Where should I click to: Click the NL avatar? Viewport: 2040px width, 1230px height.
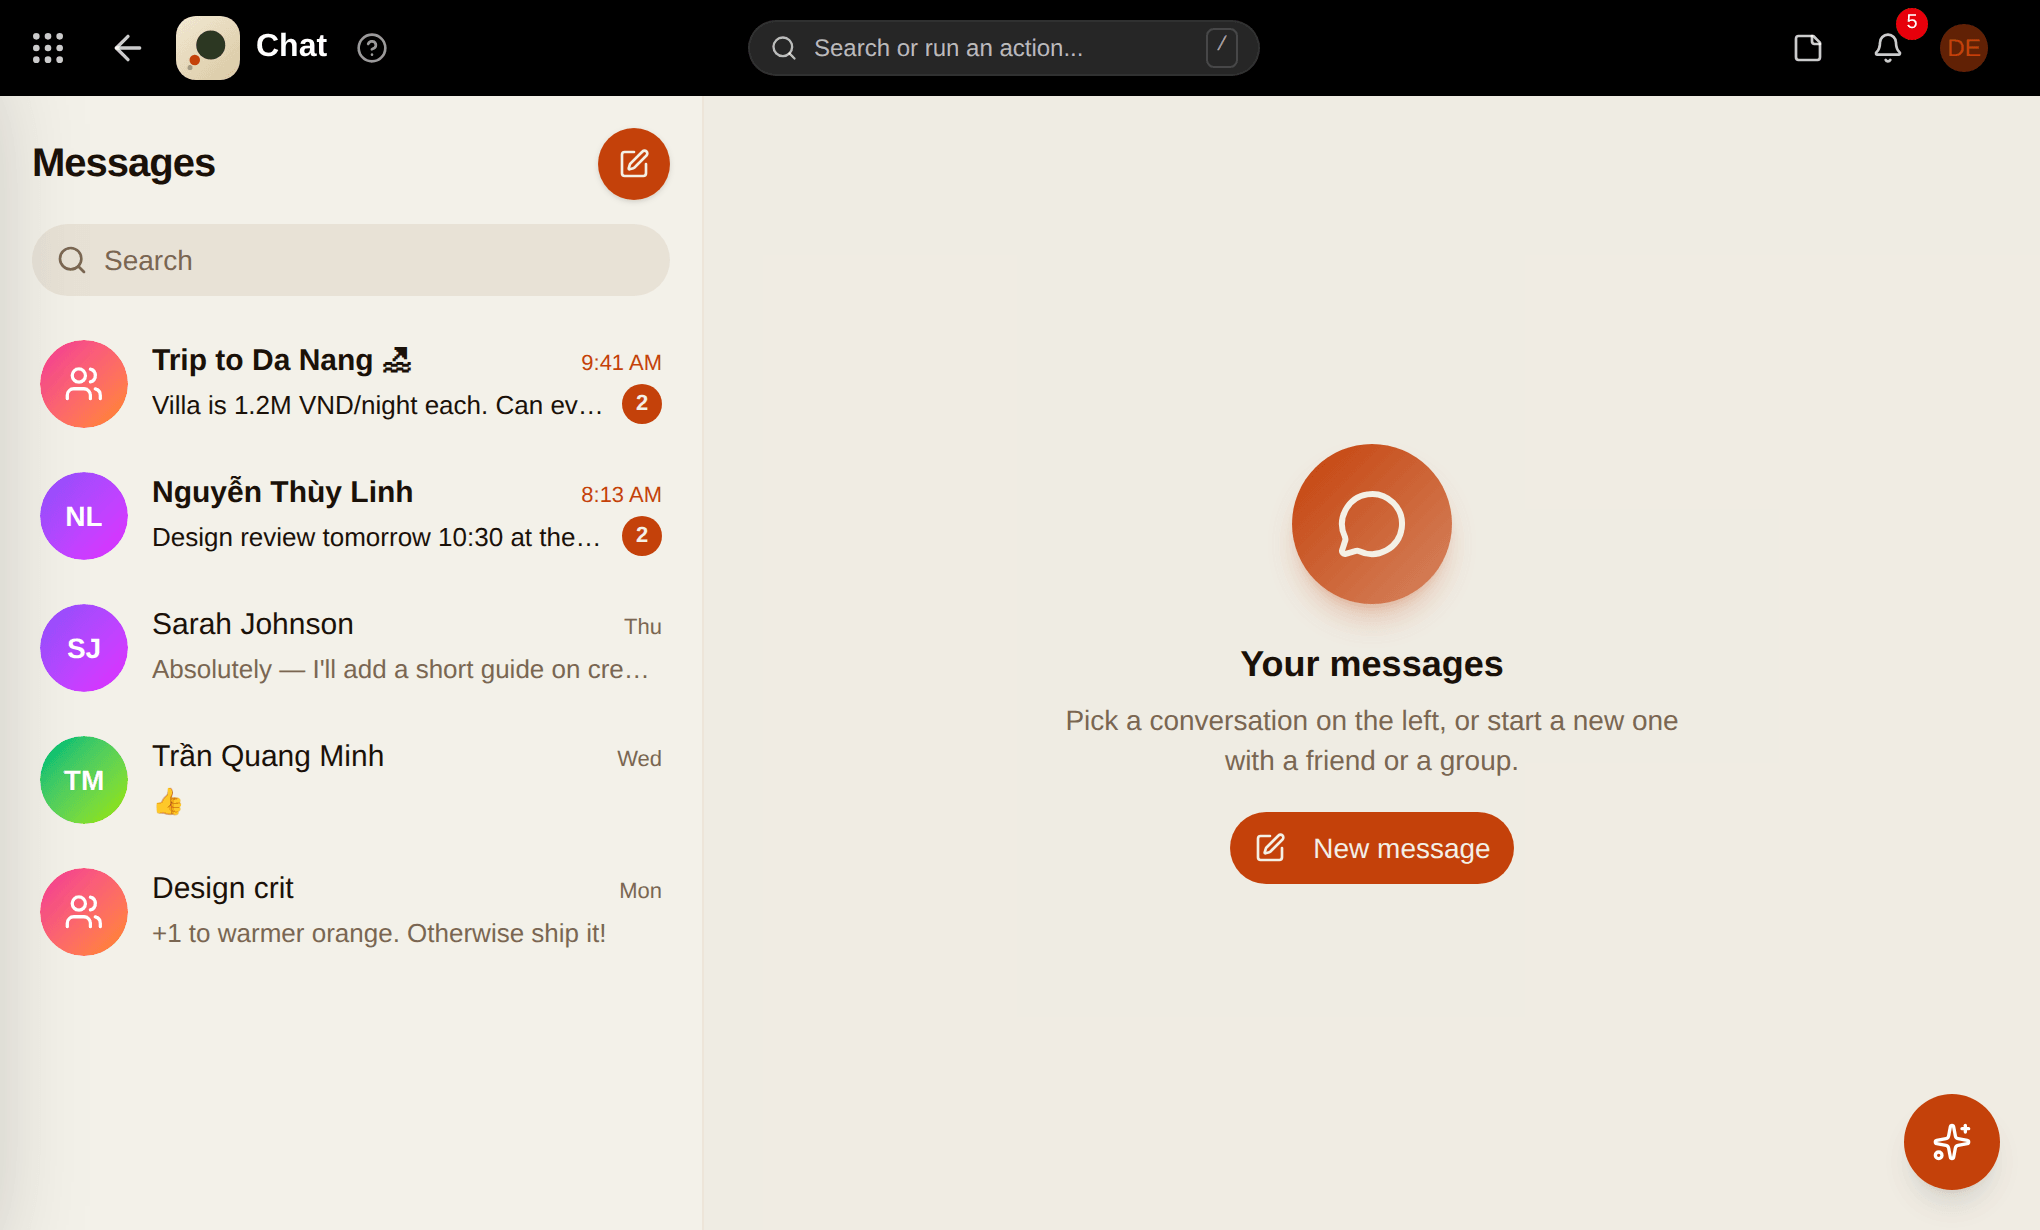(84, 516)
